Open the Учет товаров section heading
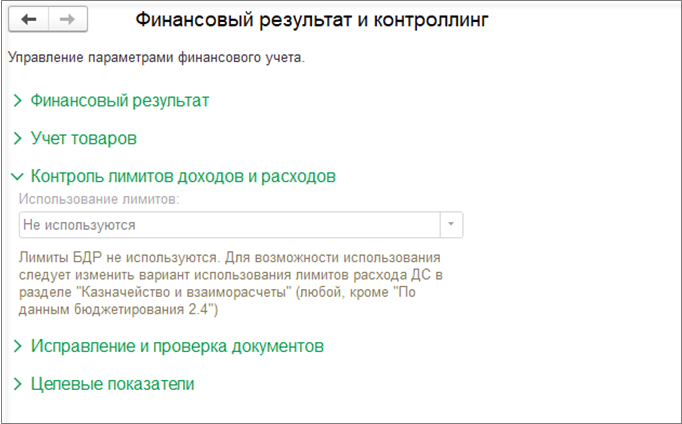The image size is (682, 424). pos(83,138)
